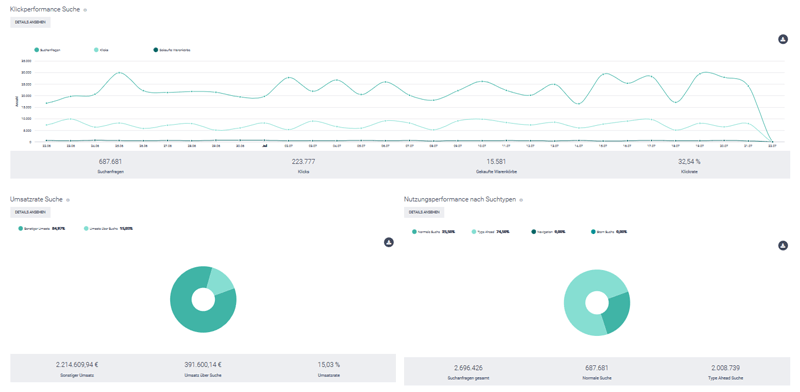This screenshot has width=800, height=392.
Task: Download the Klickperformance Suche chart
Action: click(783, 39)
